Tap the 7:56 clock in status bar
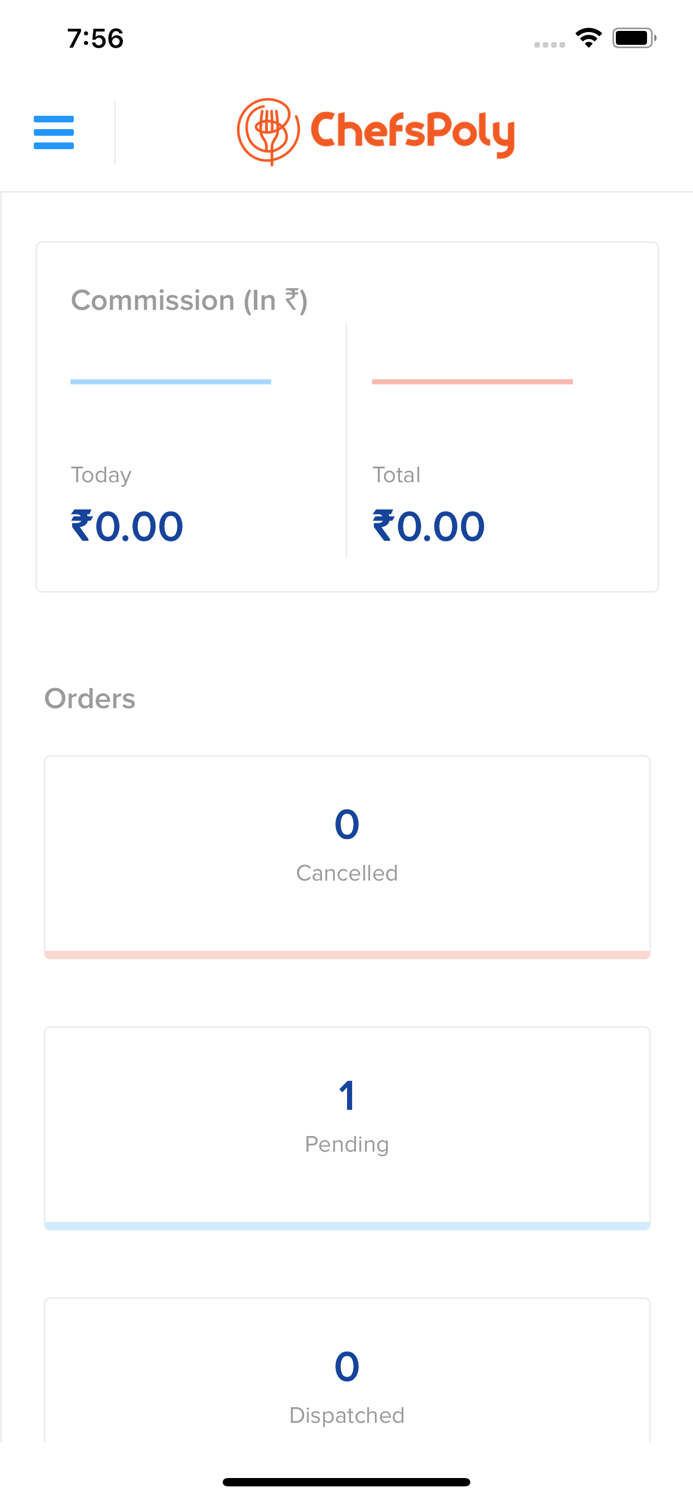Viewport: 693px width, 1500px height. point(95,38)
